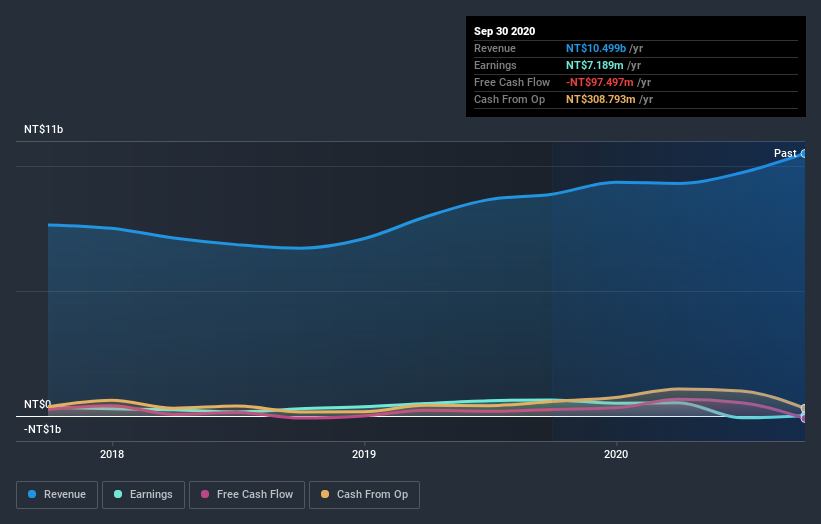Click the Revenue row label in tooltip
This screenshot has width=821, height=524.
(495, 48)
